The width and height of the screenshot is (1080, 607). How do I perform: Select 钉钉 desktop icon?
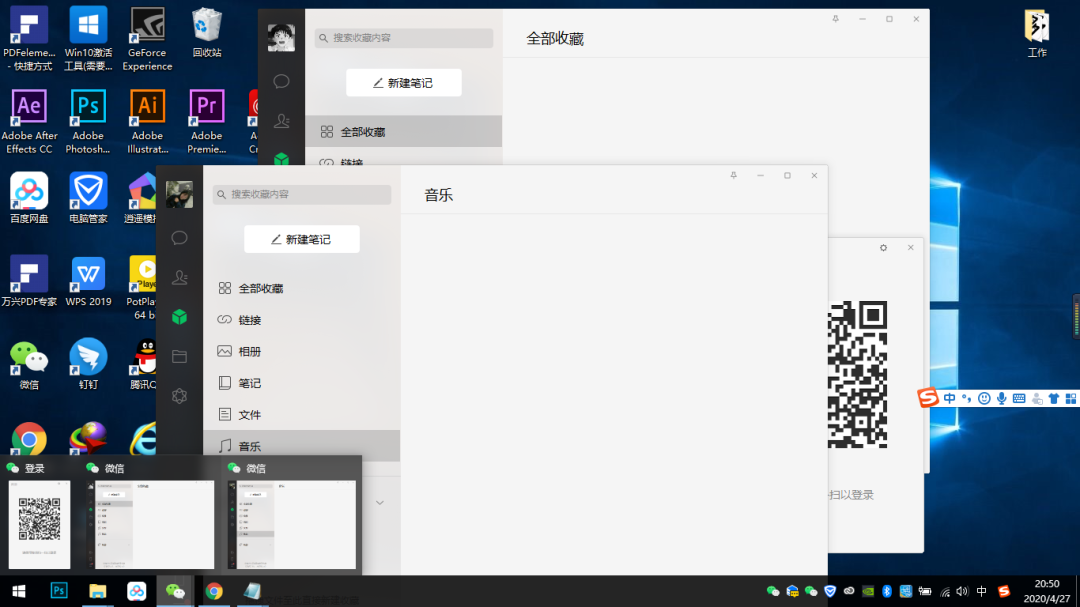point(88,364)
